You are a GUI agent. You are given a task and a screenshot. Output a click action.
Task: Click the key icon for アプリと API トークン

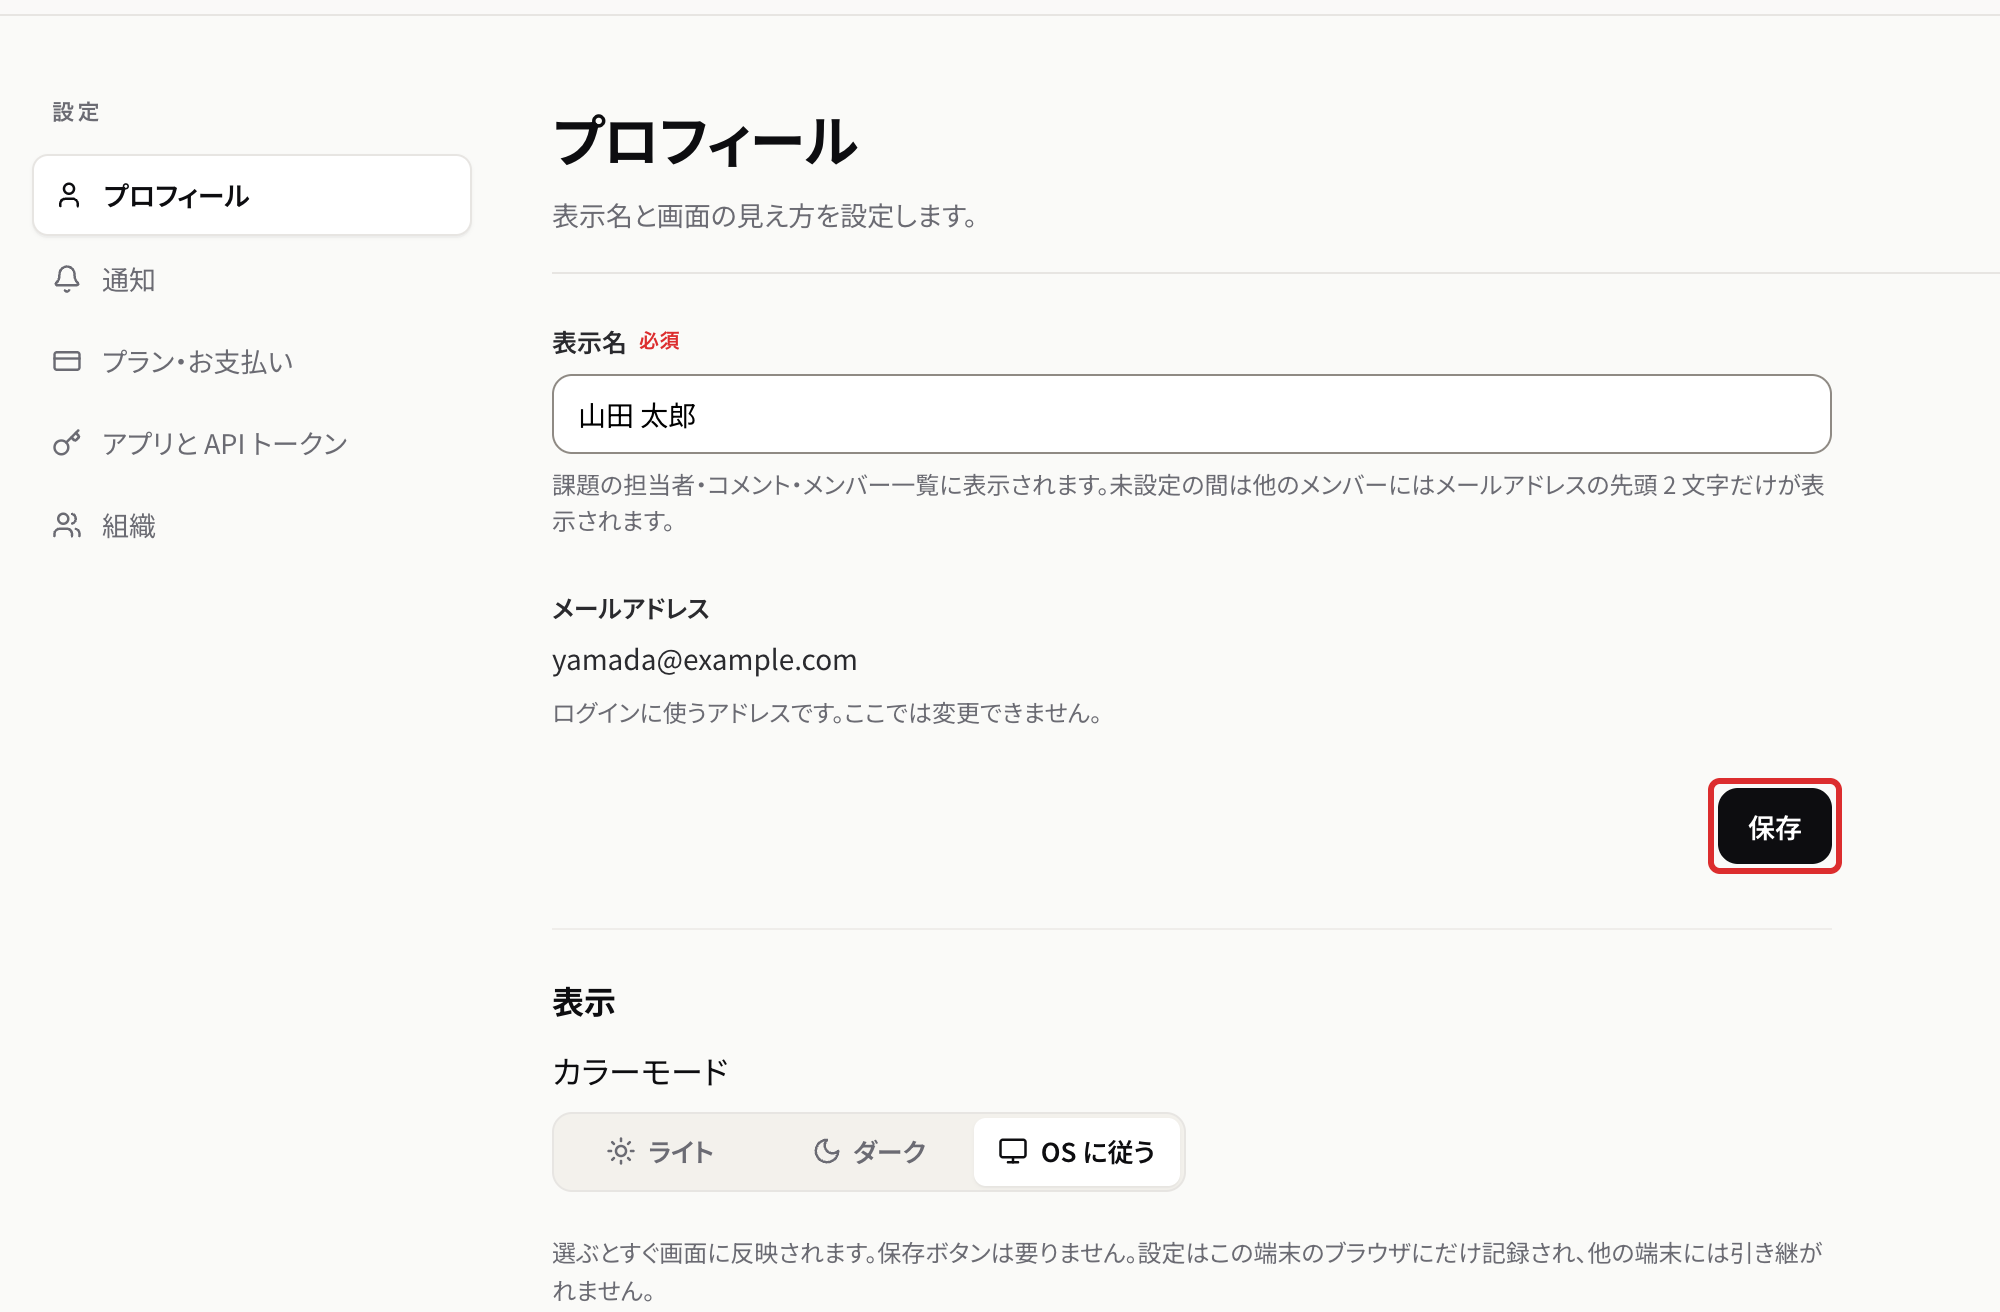(67, 443)
